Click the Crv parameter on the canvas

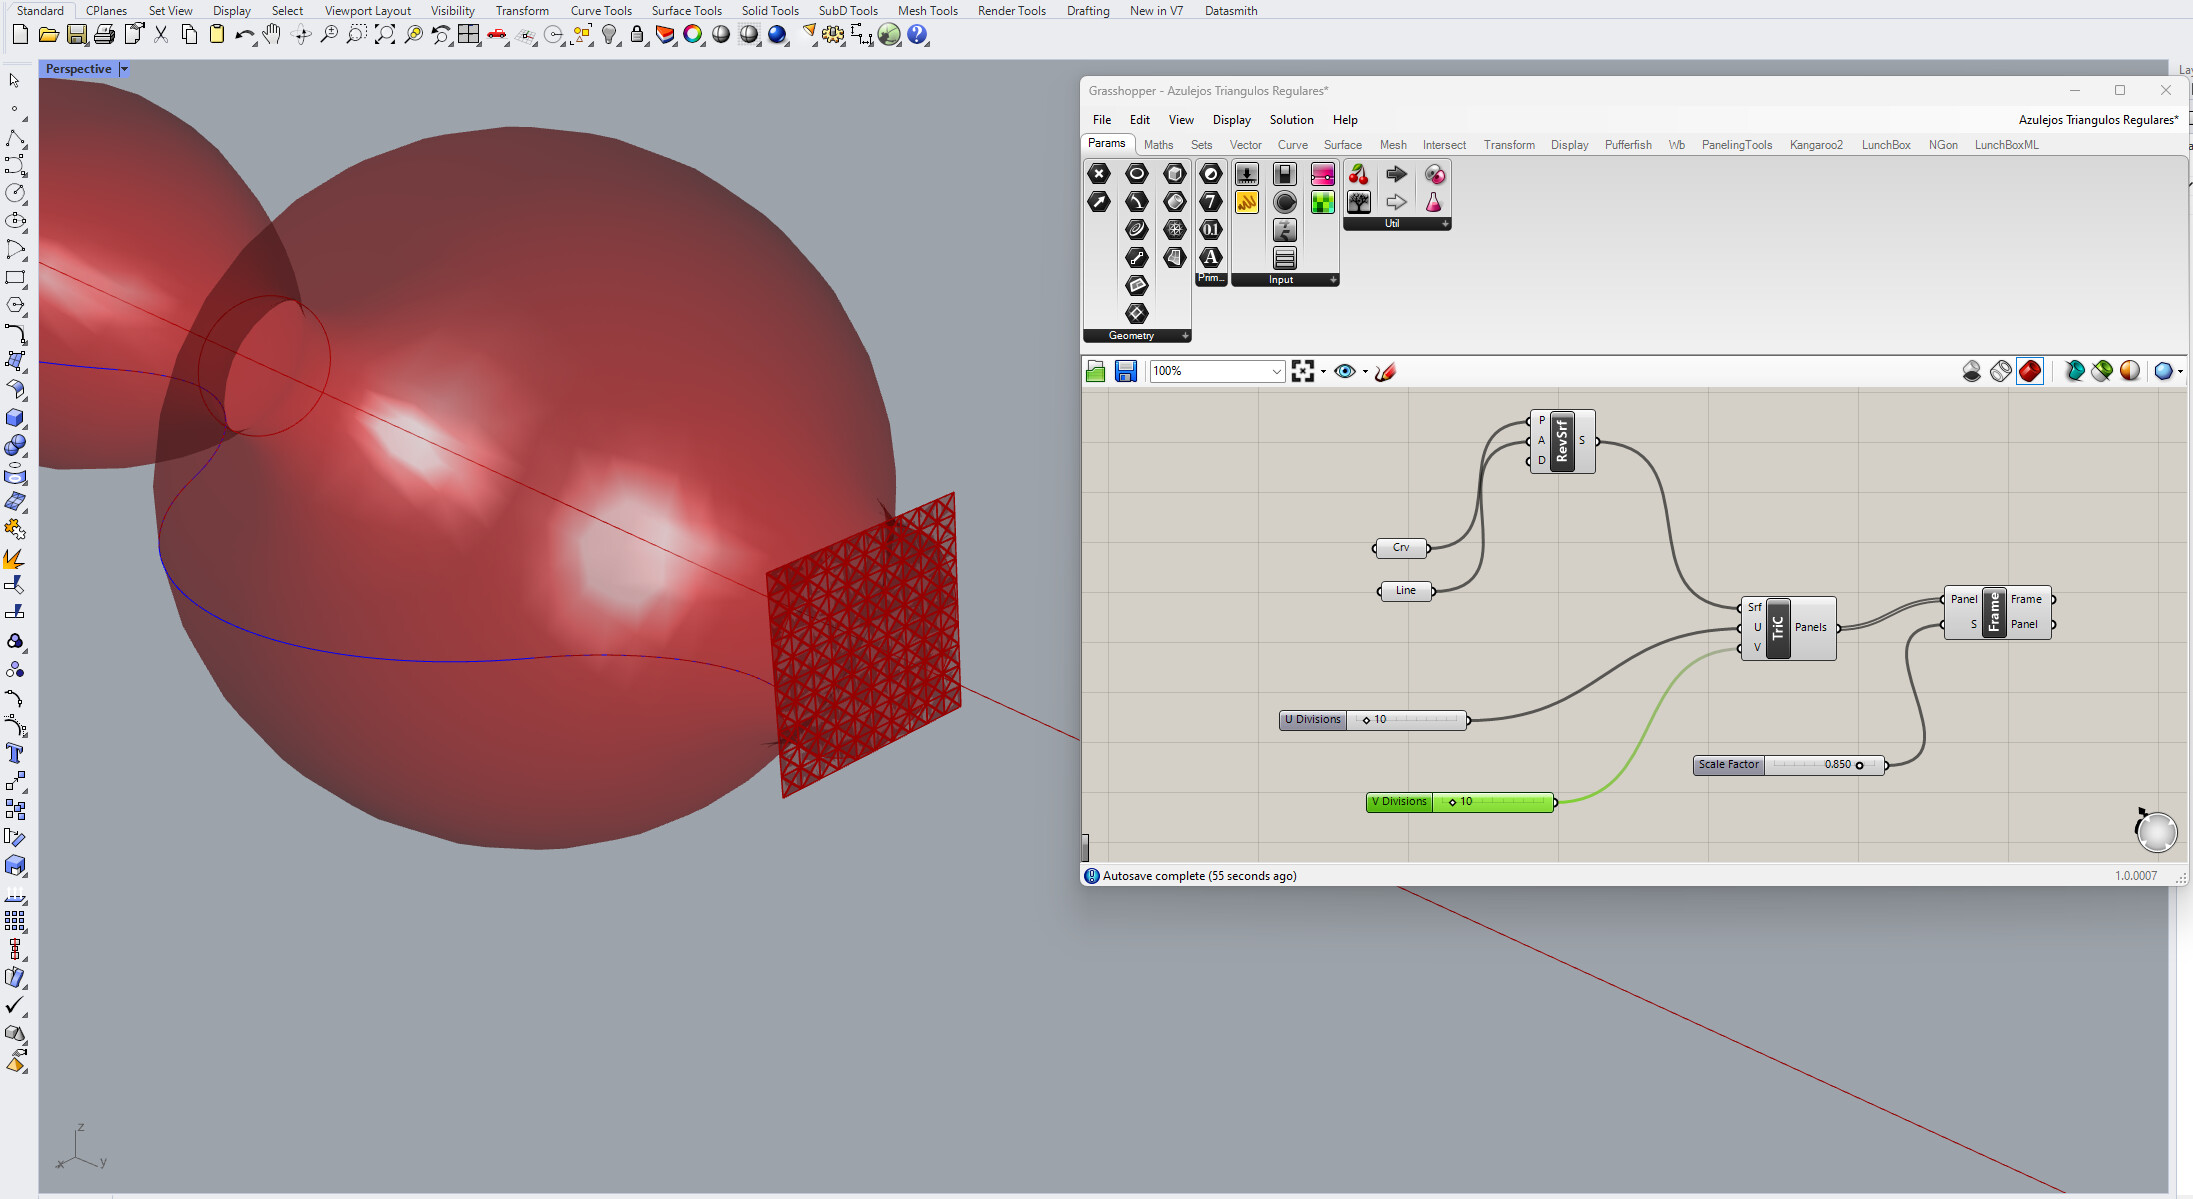click(x=1399, y=548)
